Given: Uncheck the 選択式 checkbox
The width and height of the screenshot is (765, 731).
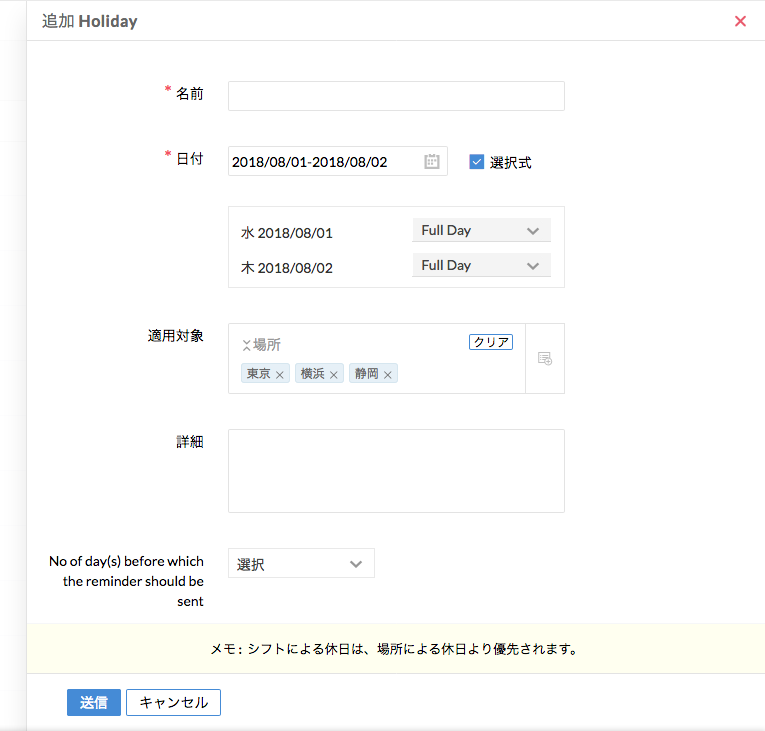Looking at the screenshot, I should (477, 162).
